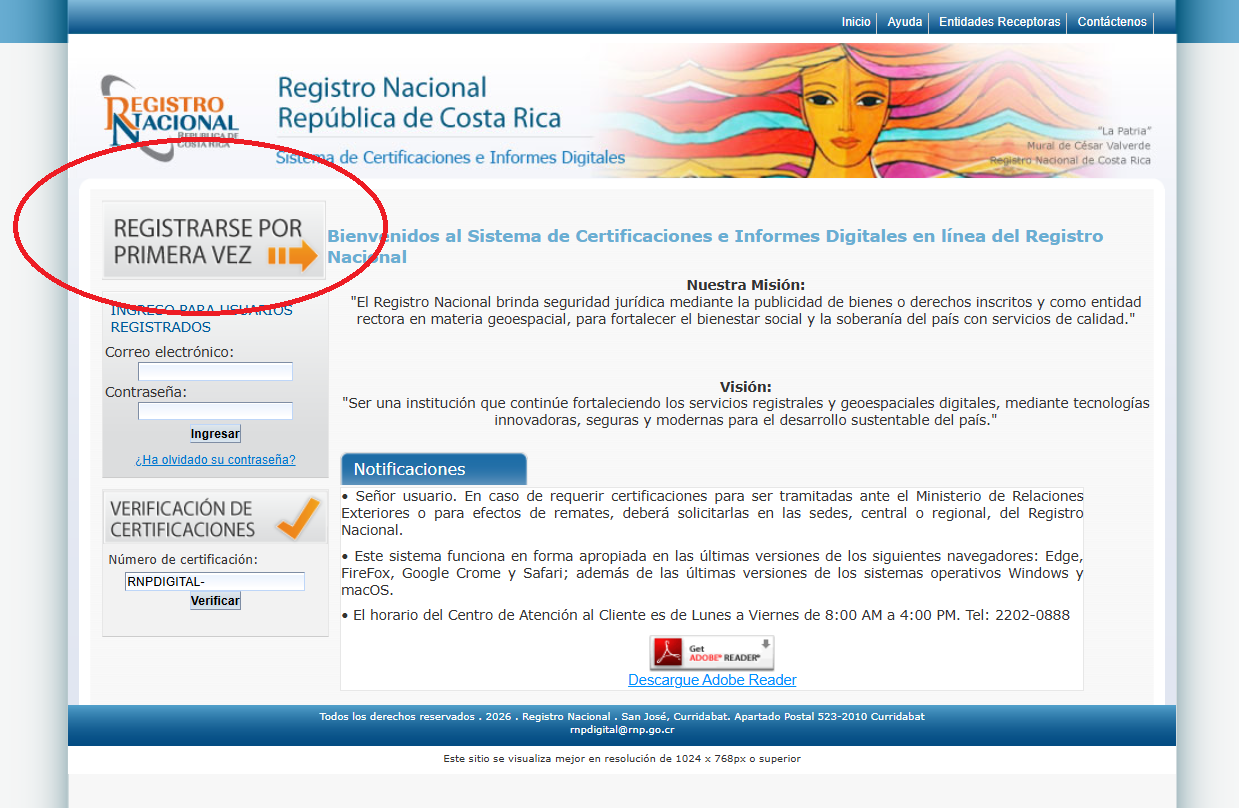Click the Verificar button
The height and width of the screenshot is (808, 1239).
[x=215, y=601]
